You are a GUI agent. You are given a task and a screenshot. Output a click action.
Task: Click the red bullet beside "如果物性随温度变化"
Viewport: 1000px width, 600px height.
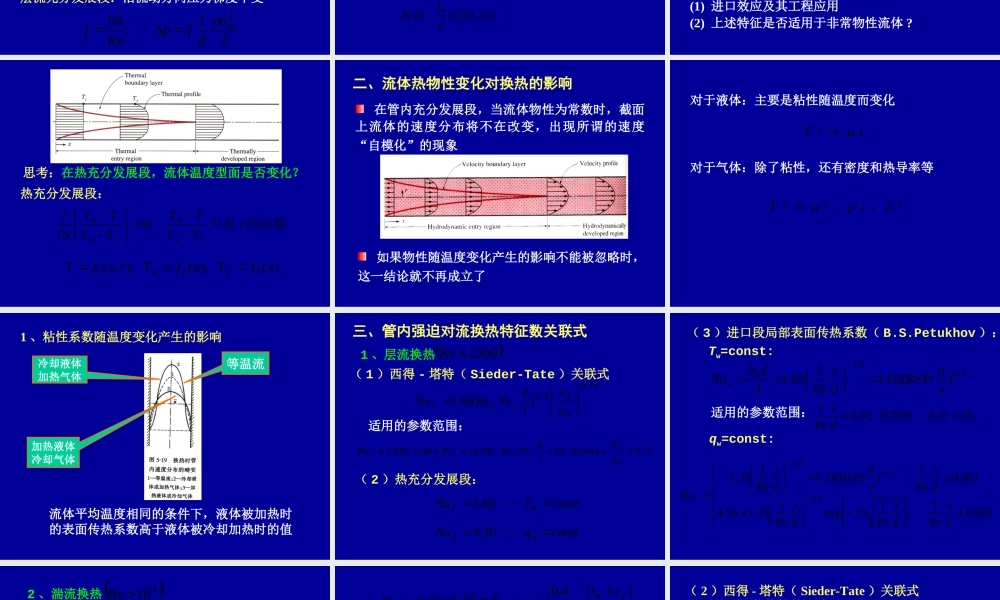point(361,255)
